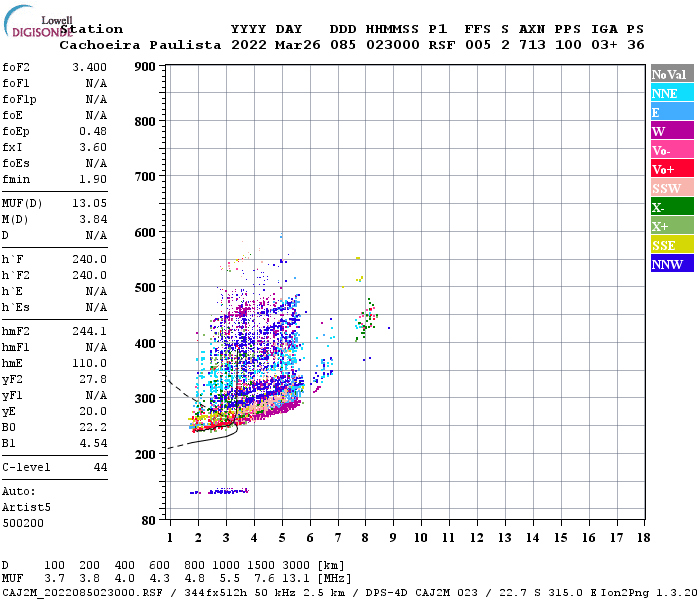Select the SSW legend swatch
Screen dimensions: 700x600
pos(672,188)
